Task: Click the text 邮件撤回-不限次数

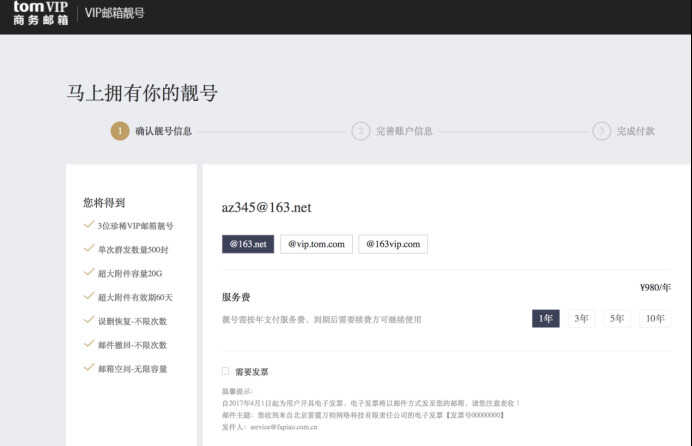Action: pyautogui.click(x=132, y=345)
